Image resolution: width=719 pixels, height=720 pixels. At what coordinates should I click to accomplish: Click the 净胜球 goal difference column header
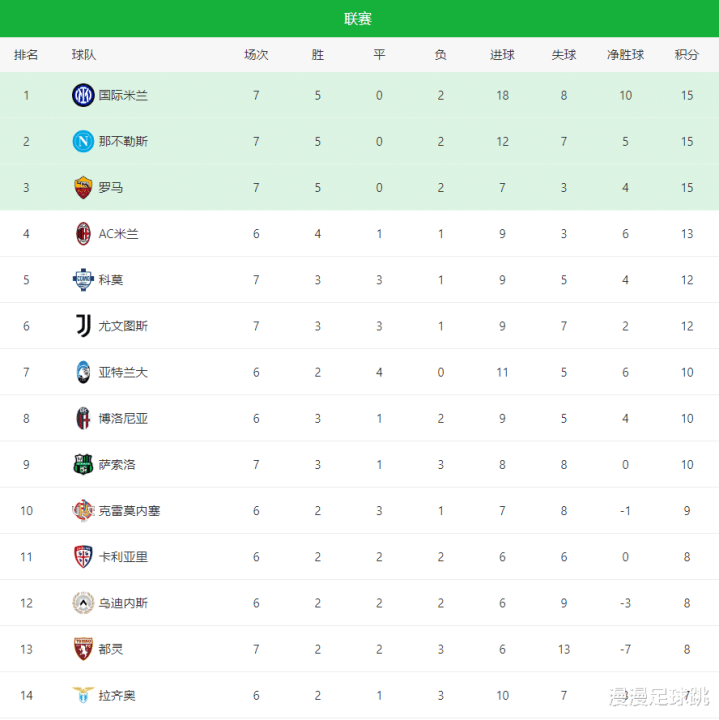625,55
